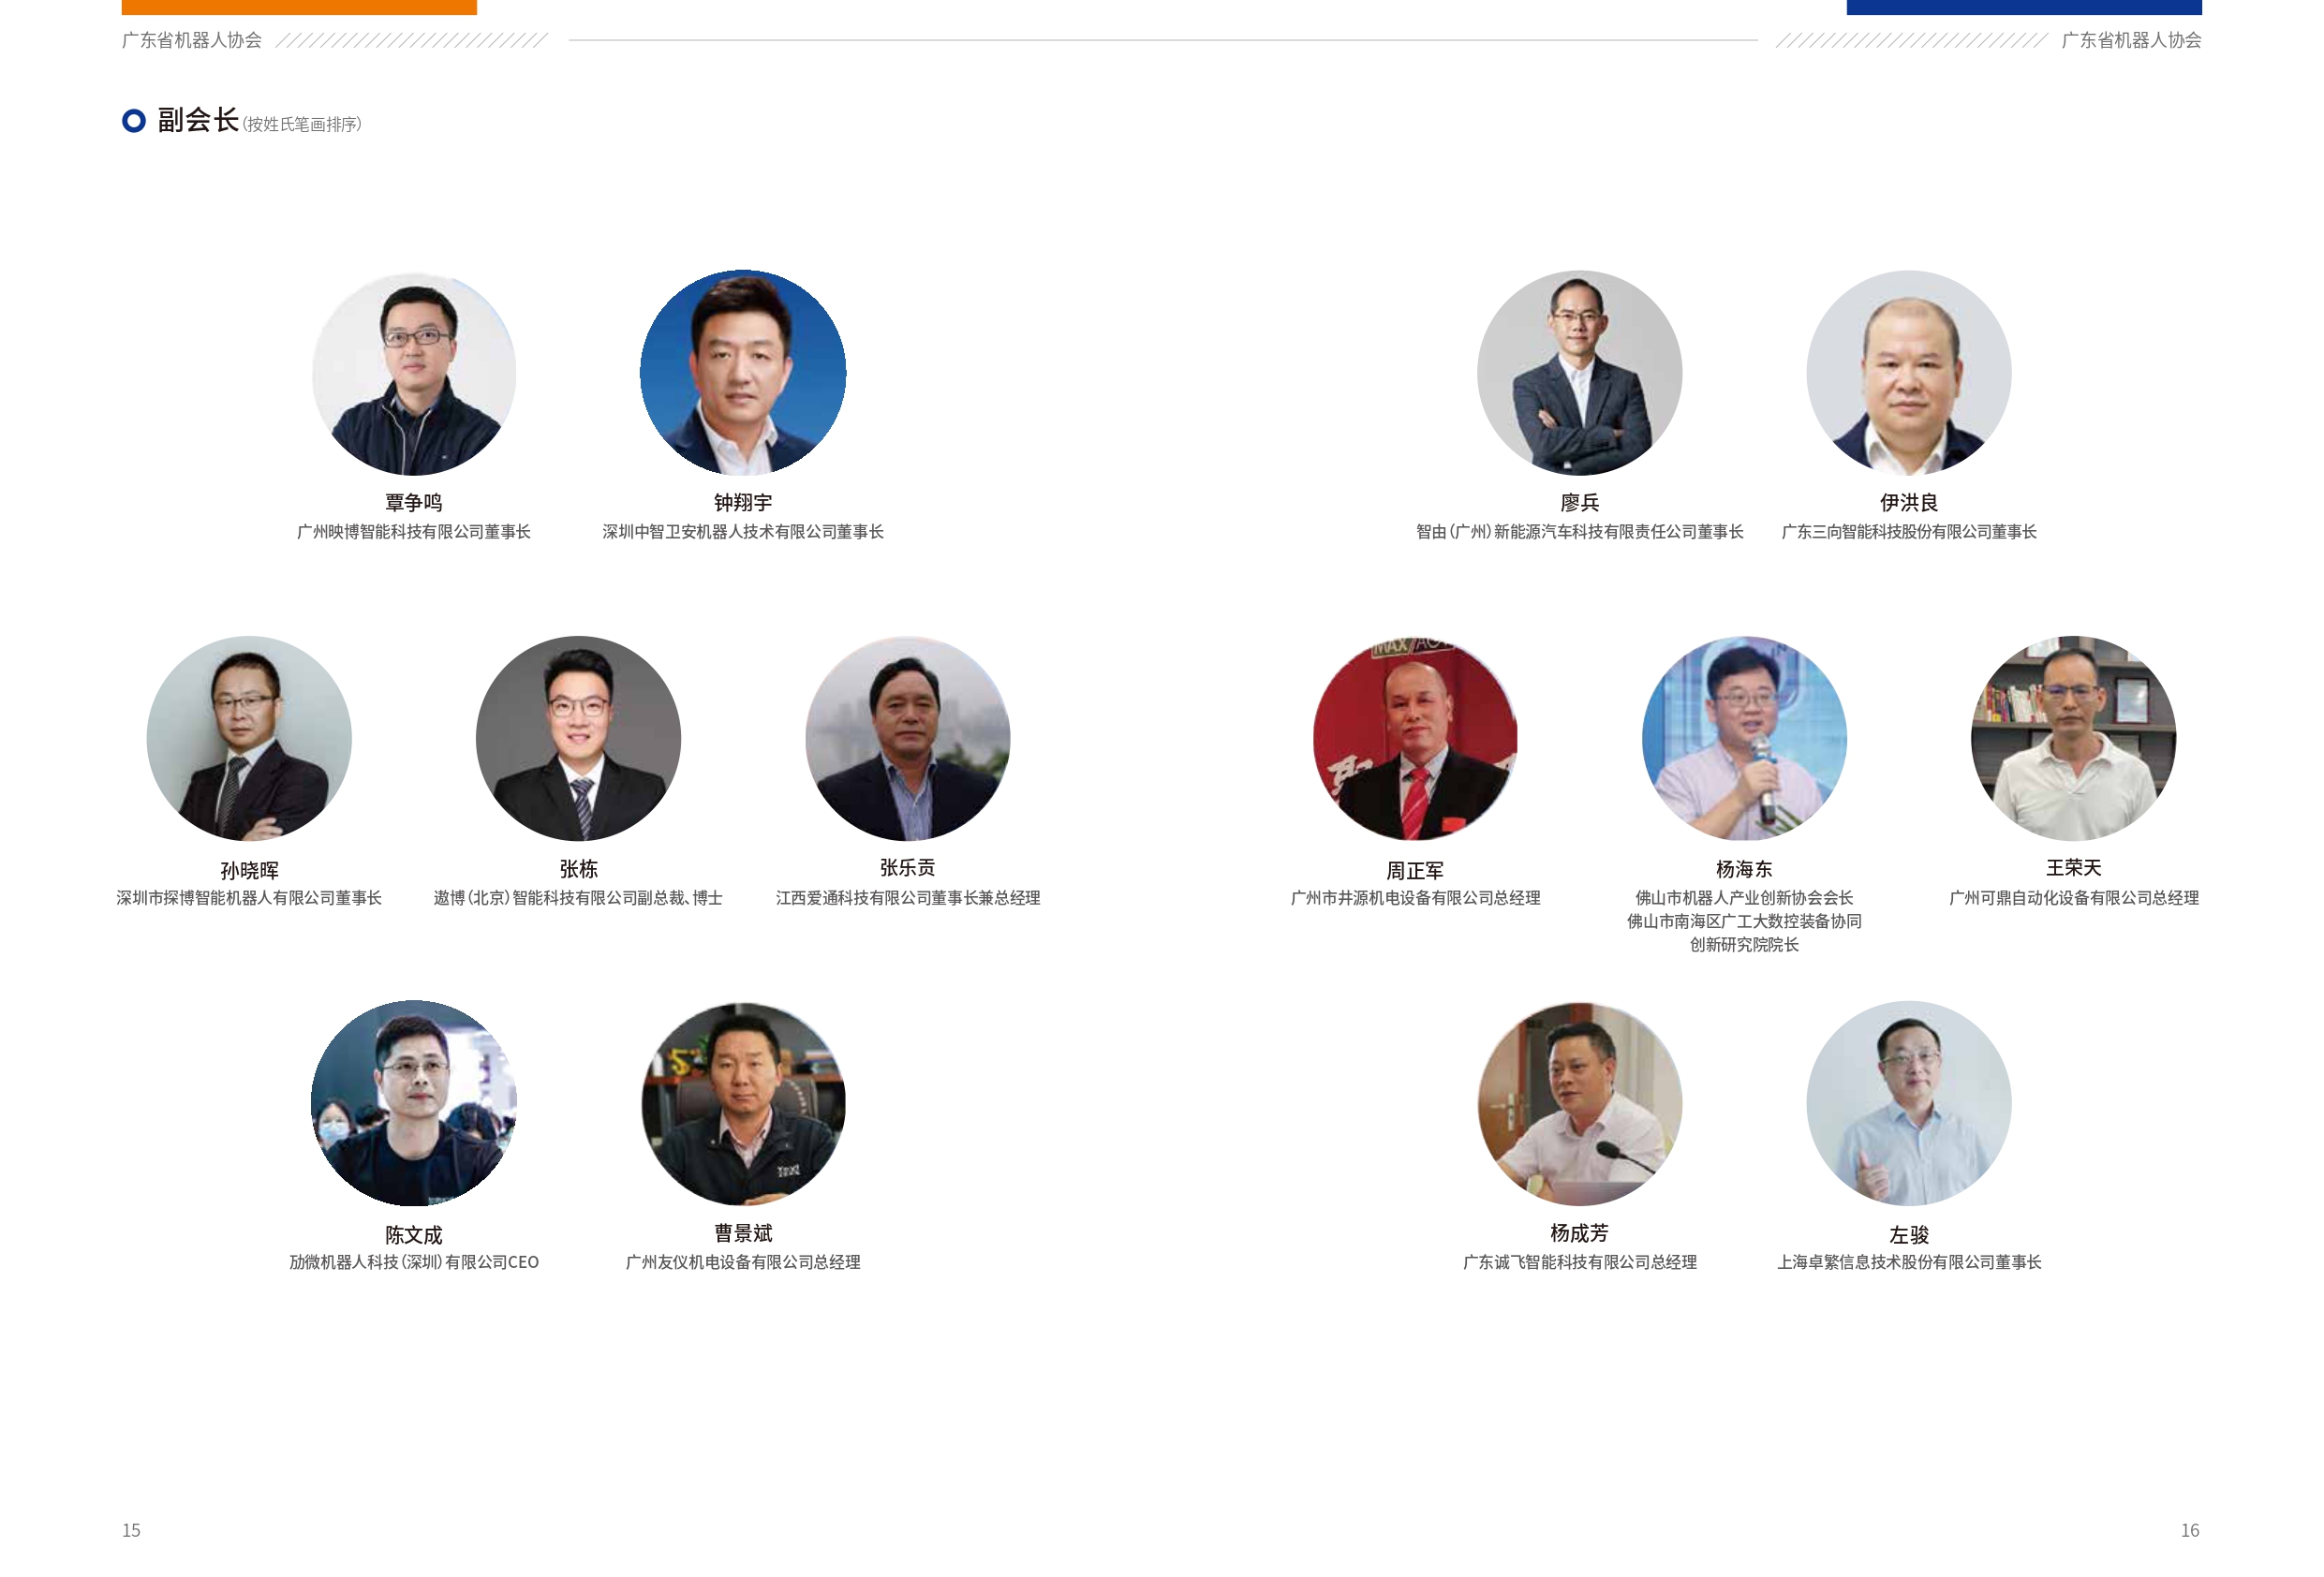Select the photo of 陈文成
2324x1577 pixels.
(414, 1104)
